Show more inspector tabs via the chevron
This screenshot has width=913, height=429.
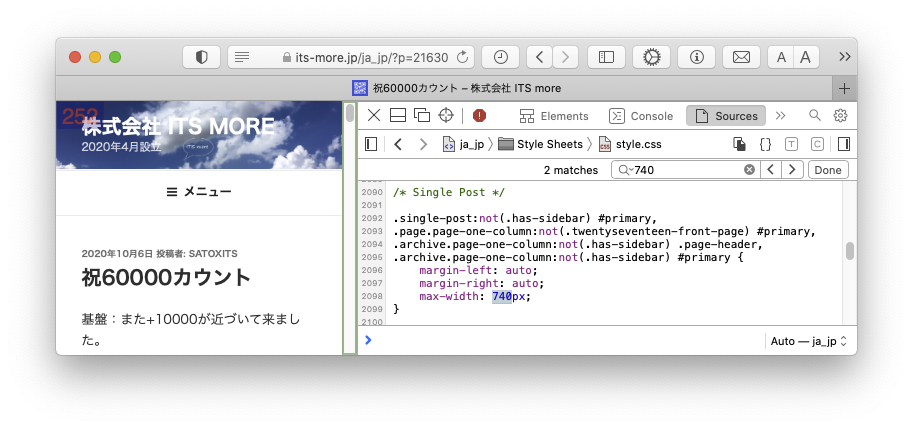coord(781,116)
